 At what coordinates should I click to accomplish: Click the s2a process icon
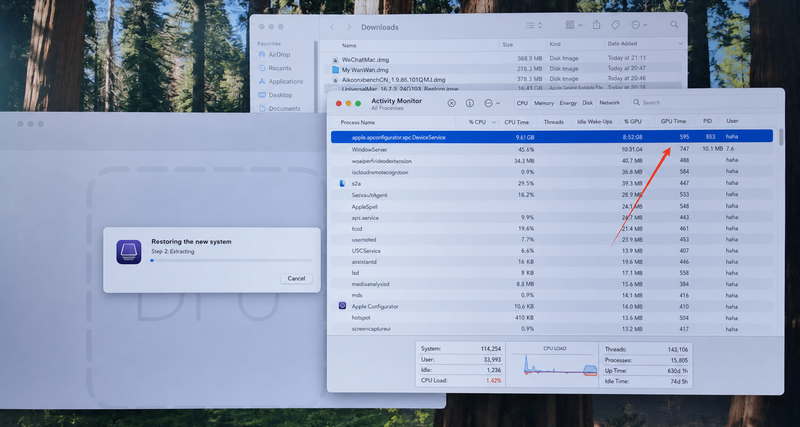point(342,183)
